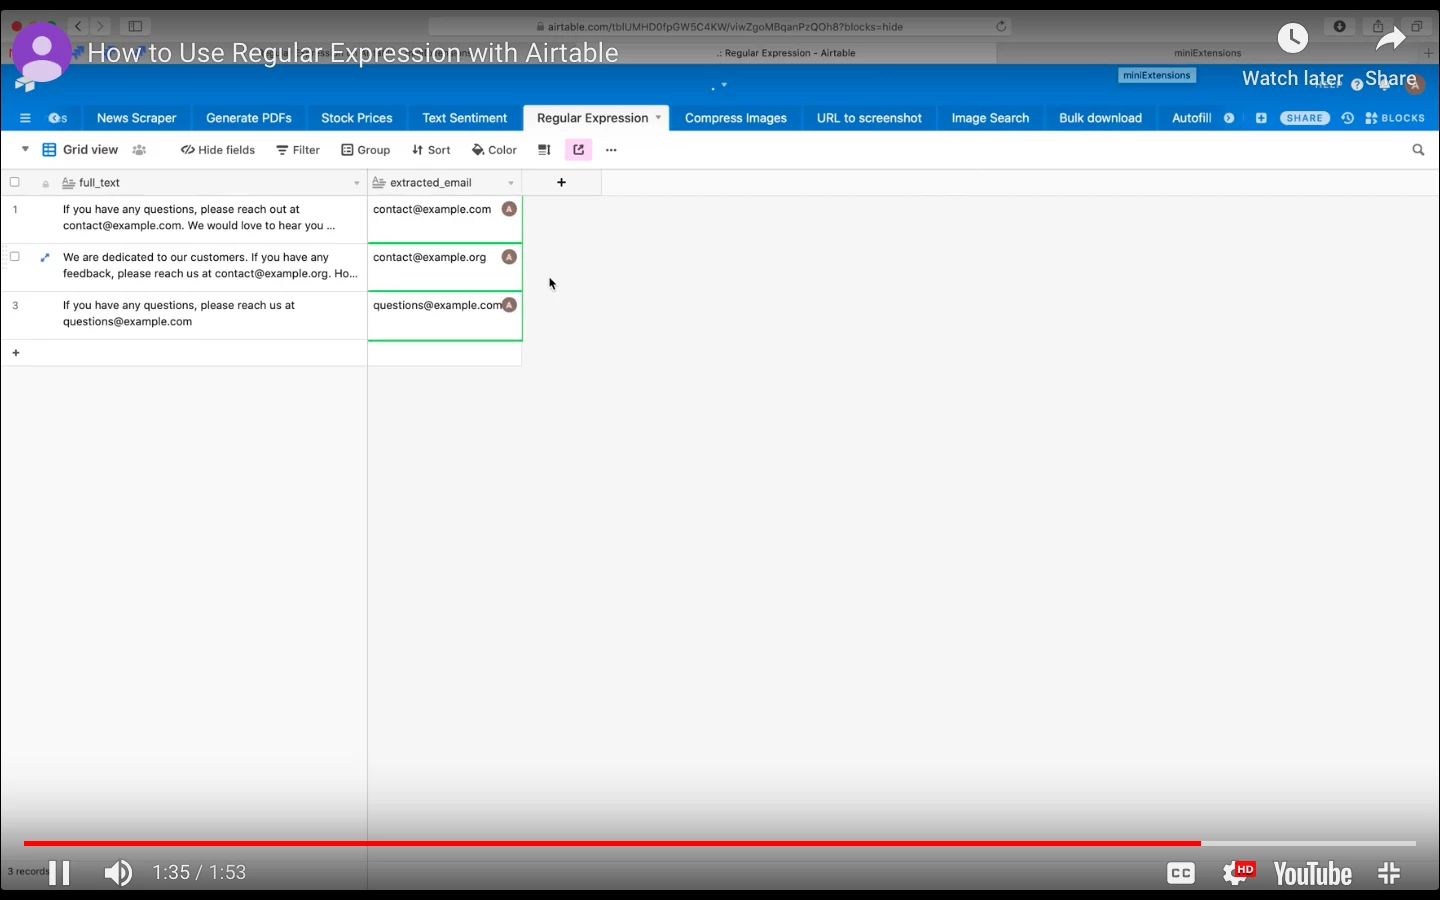Open full_text column dropdown arrow
The height and width of the screenshot is (900, 1440).
click(x=356, y=183)
